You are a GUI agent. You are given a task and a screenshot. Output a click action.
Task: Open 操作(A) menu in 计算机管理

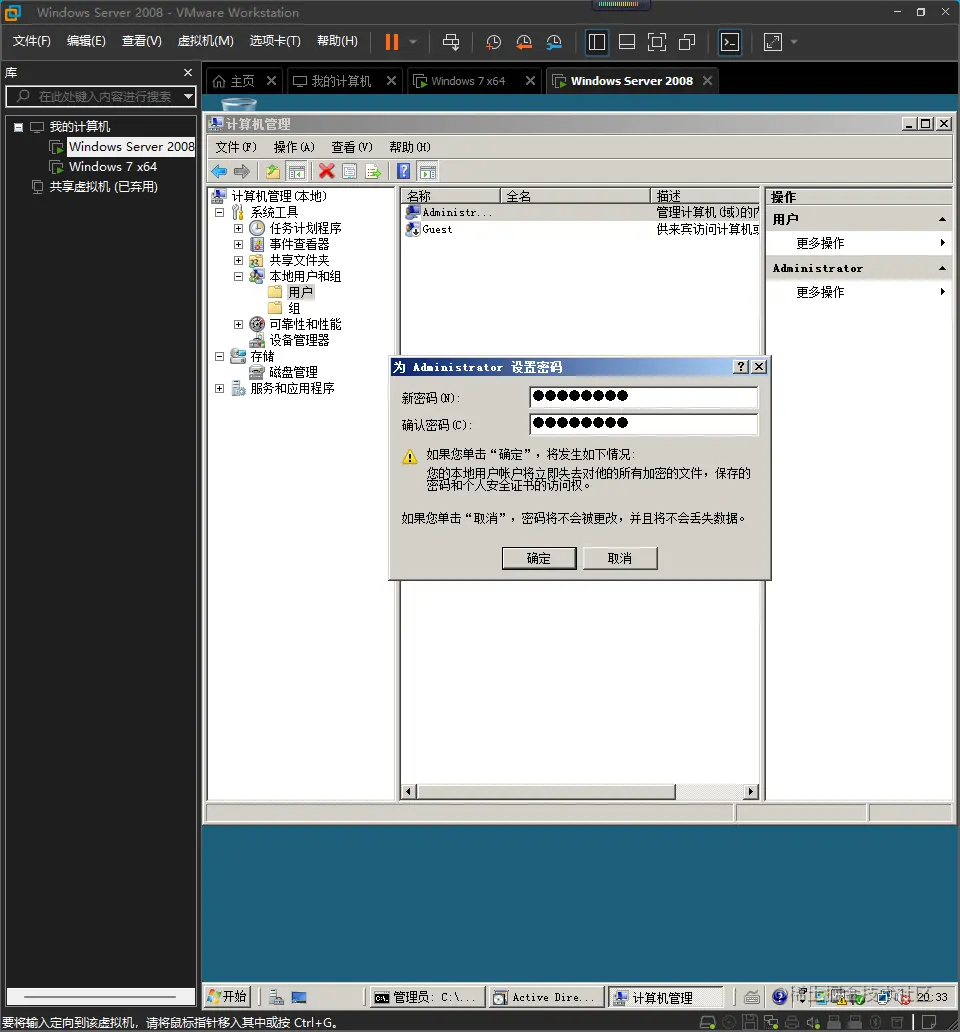[294, 147]
